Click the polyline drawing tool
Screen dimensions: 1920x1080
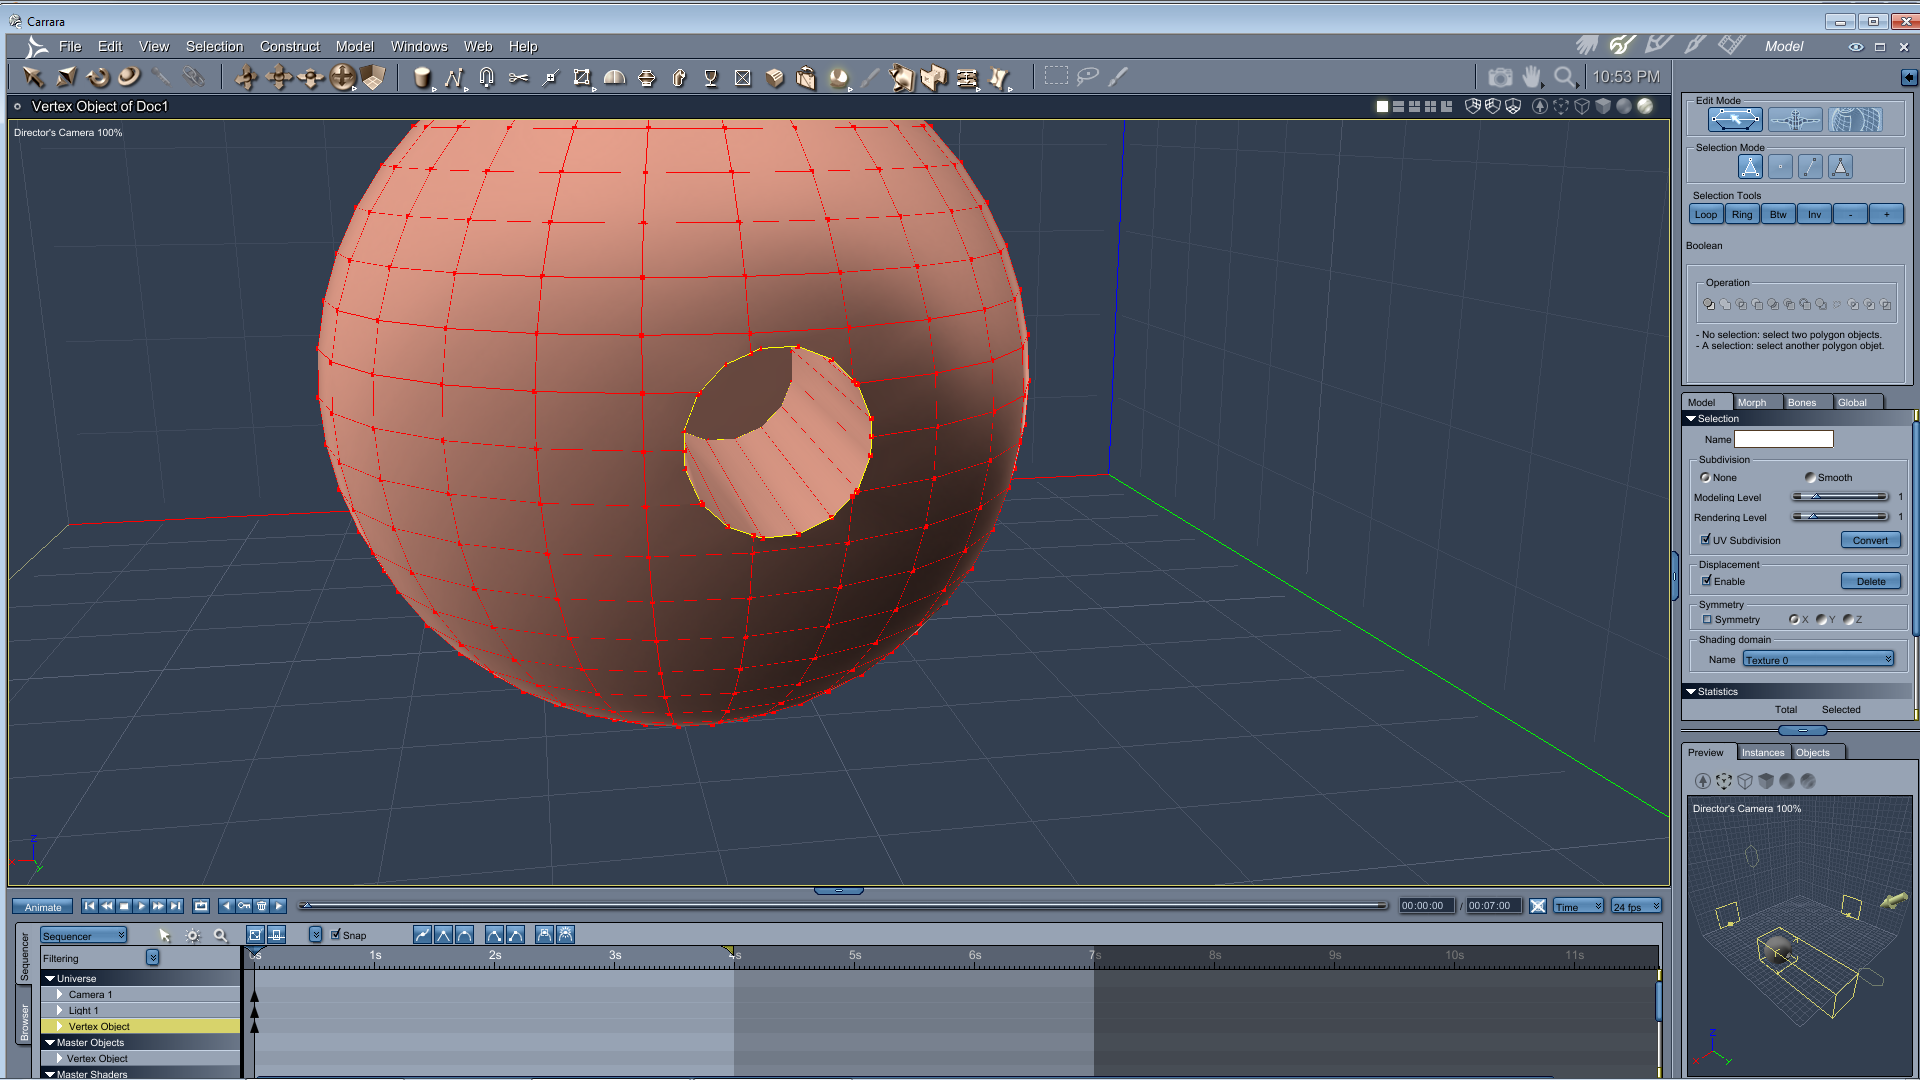(454, 77)
